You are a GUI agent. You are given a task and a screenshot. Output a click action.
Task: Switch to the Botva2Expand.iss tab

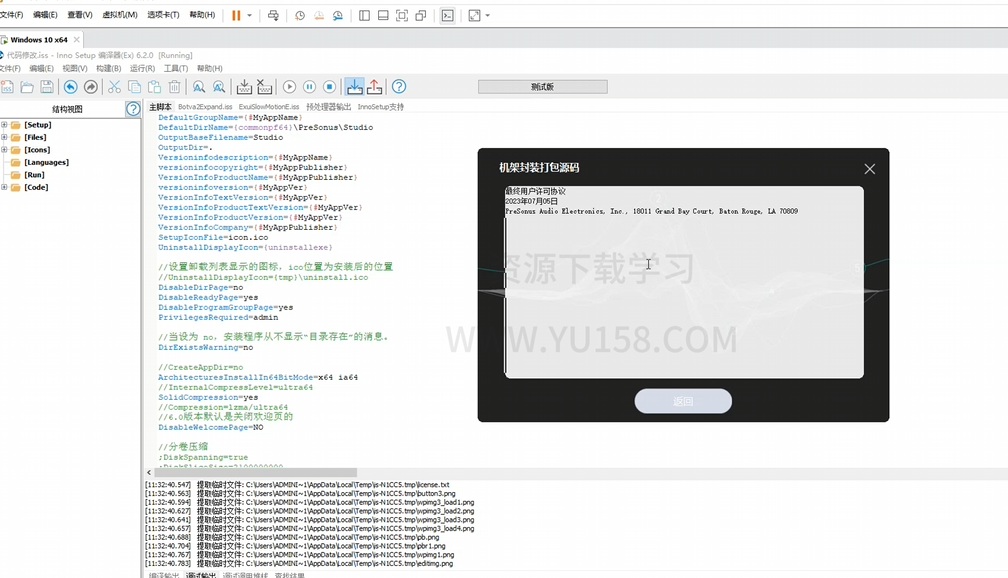(205, 107)
